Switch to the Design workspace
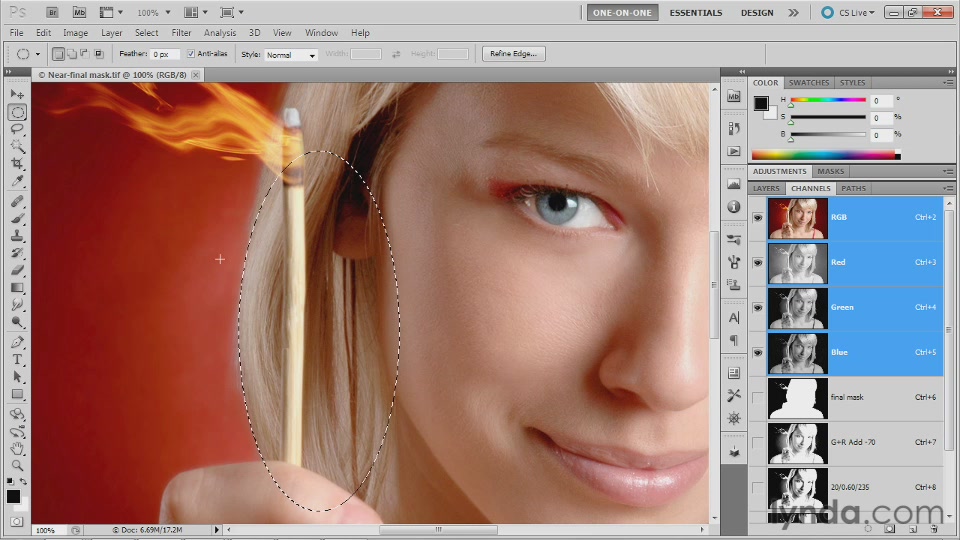This screenshot has width=960, height=540. [757, 12]
